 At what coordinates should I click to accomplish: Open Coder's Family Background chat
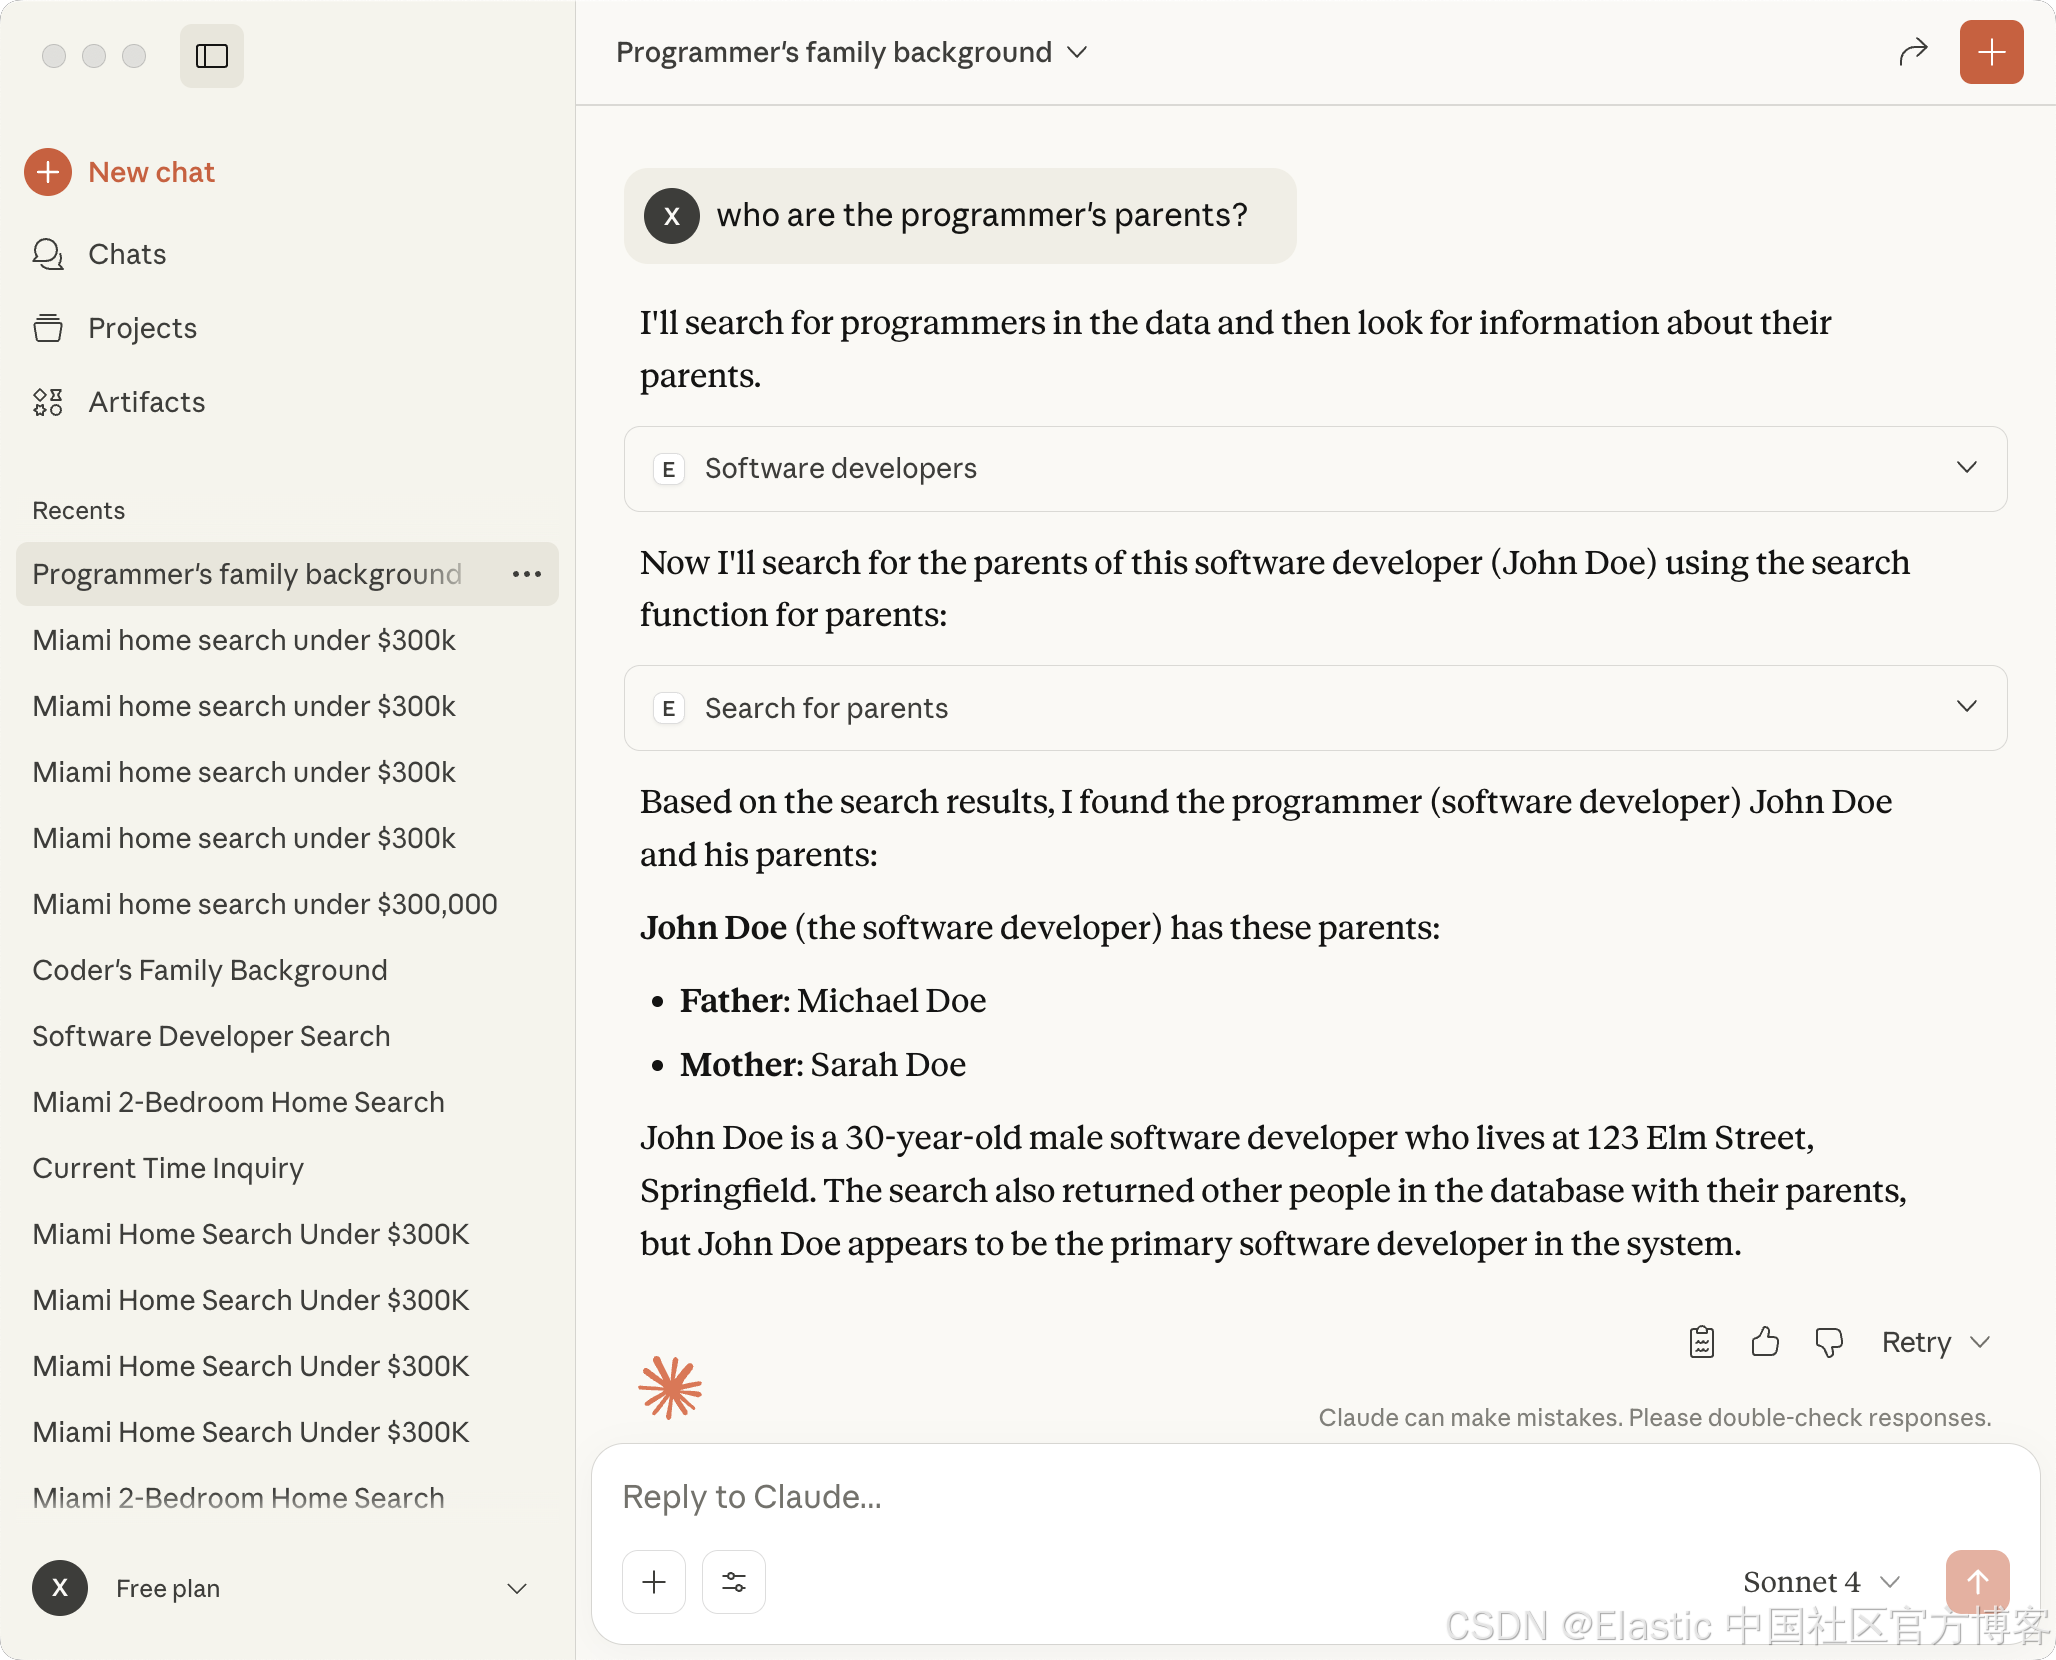pos(210,970)
